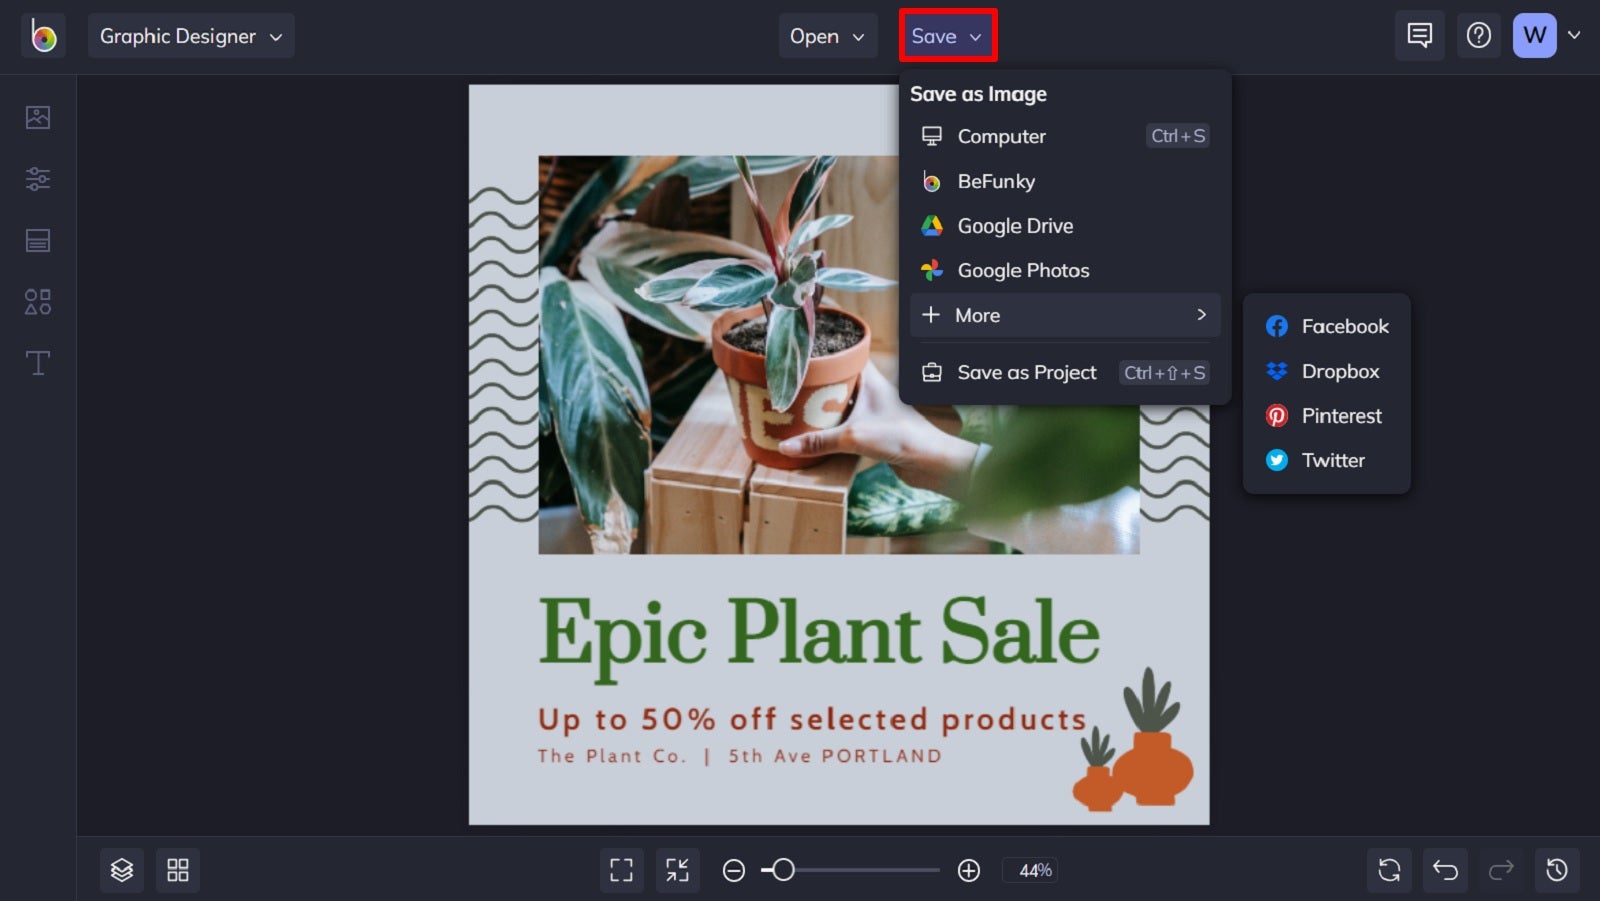Open the edit history
1600x901 pixels.
[1556, 869]
